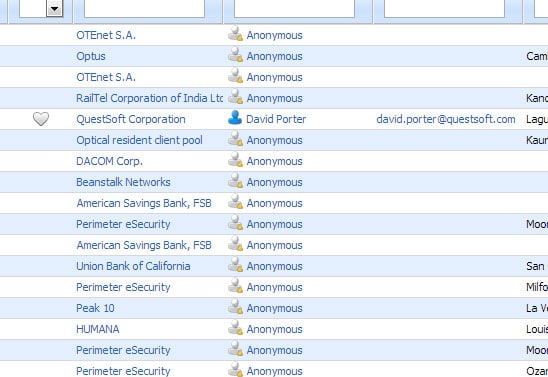
Task: Click anonymous user icon in Union Bank of California row
Action: [235, 264]
